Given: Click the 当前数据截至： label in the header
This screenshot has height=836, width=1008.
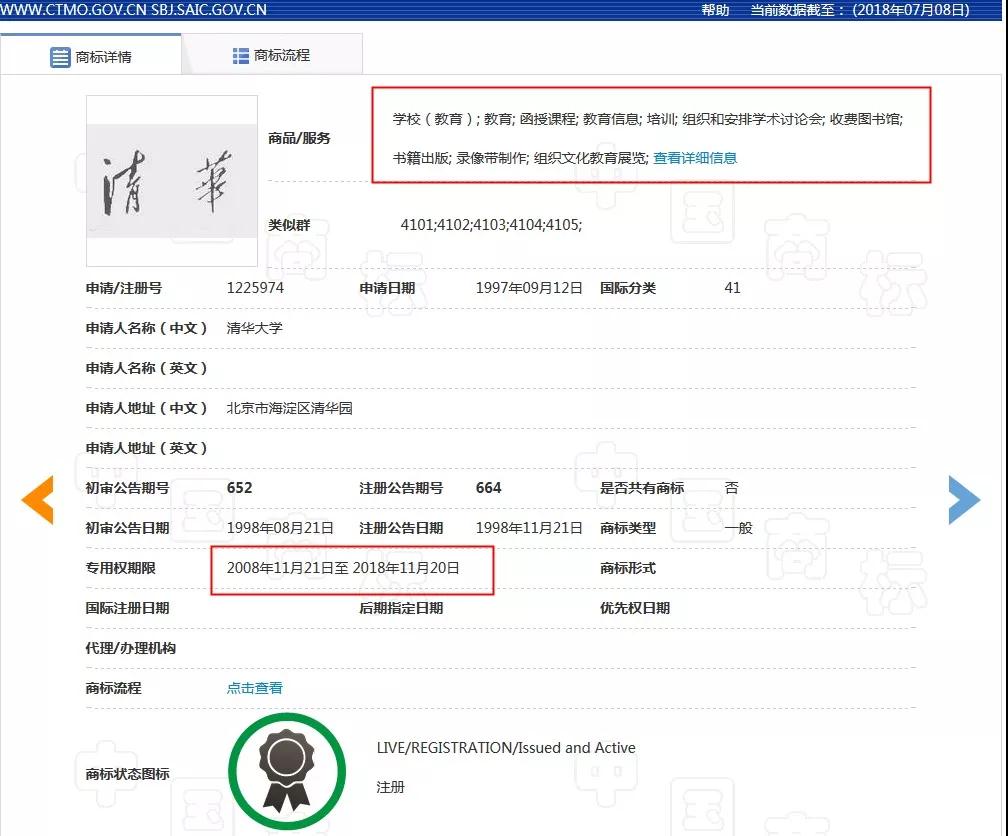Looking at the screenshot, I should pos(798,10).
